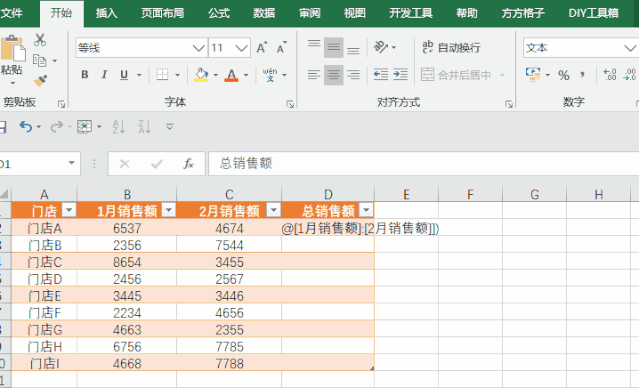
Task: Toggle Underline formatting
Action: coord(124,75)
